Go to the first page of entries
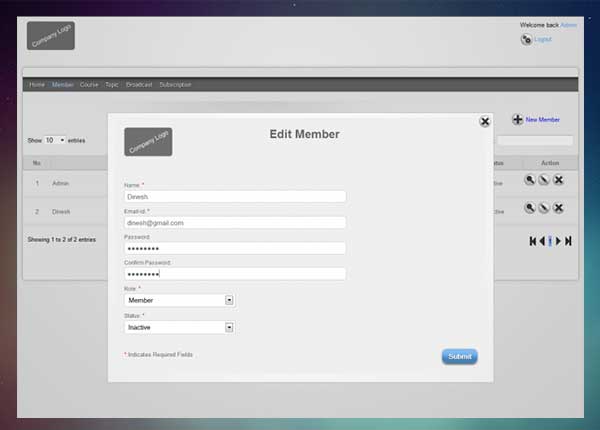Image resolution: width=600 pixels, height=430 pixels. coord(533,241)
